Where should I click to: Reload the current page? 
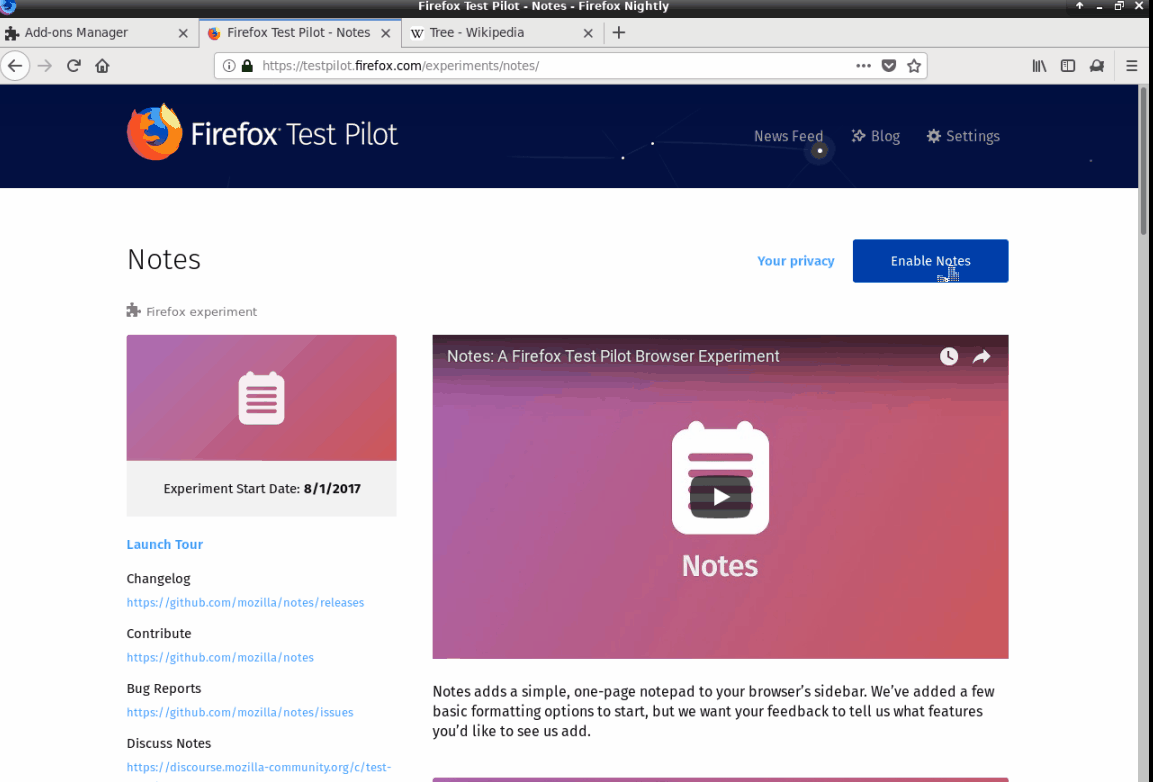(x=73, y=66)
